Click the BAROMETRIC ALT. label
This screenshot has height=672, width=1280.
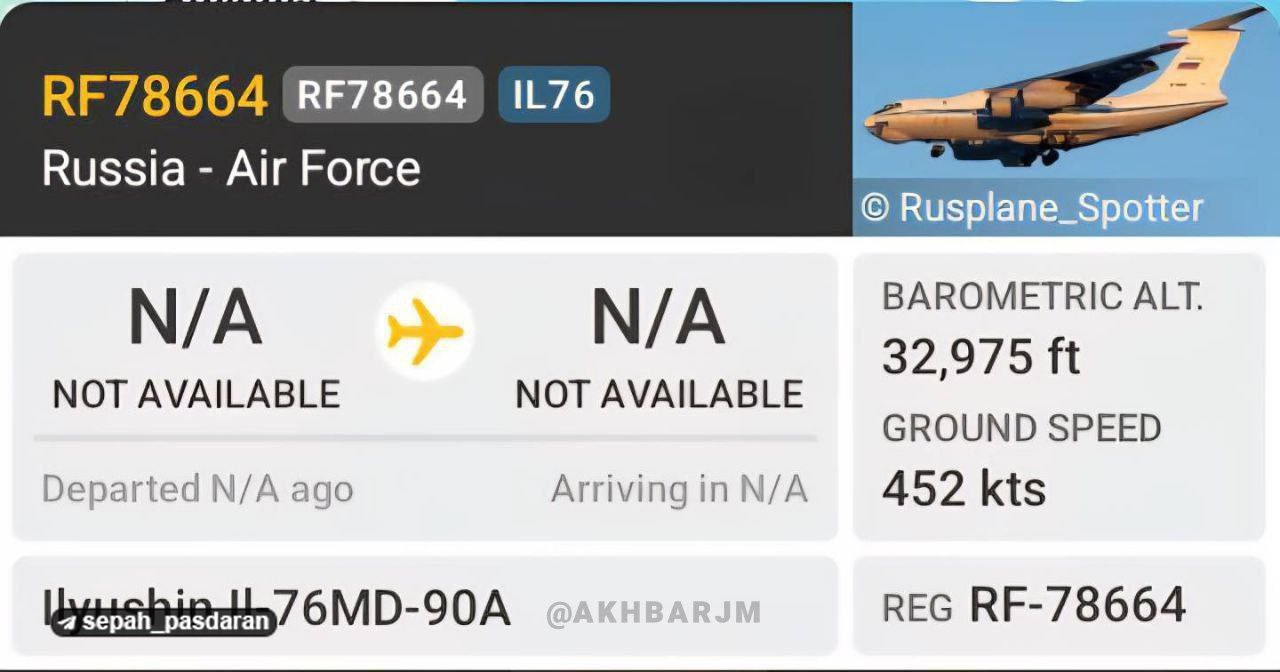click(1043, 297)
